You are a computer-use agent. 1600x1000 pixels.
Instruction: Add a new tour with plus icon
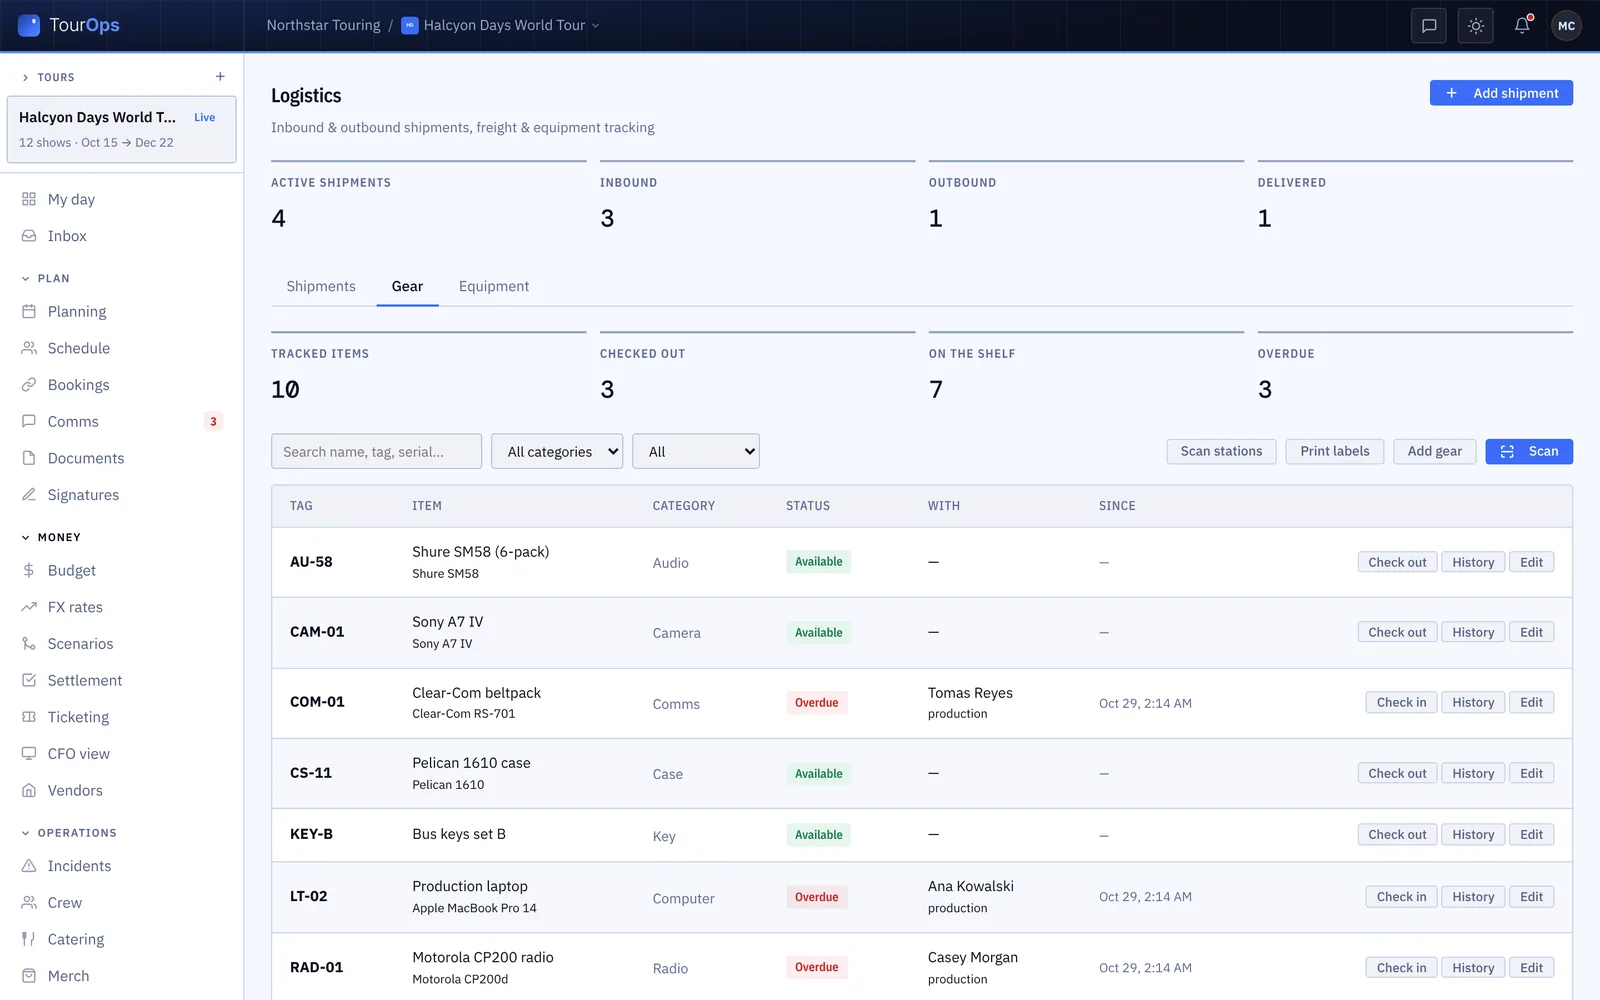pyautogui.click(x=220, y=77)
